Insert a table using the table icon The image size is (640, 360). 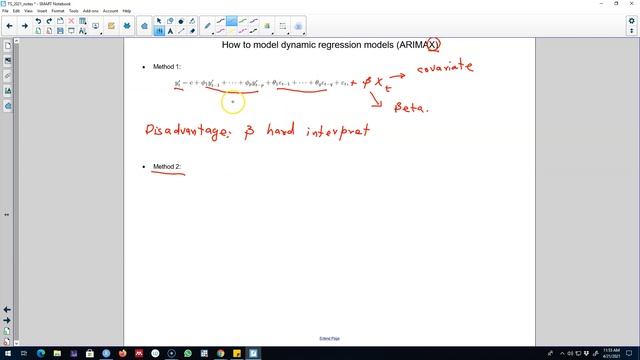[82, 21]
